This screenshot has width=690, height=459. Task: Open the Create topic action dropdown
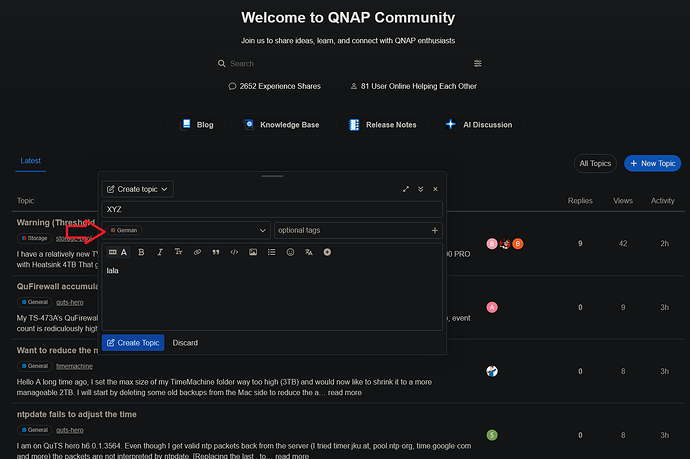(x=138, y=189)
